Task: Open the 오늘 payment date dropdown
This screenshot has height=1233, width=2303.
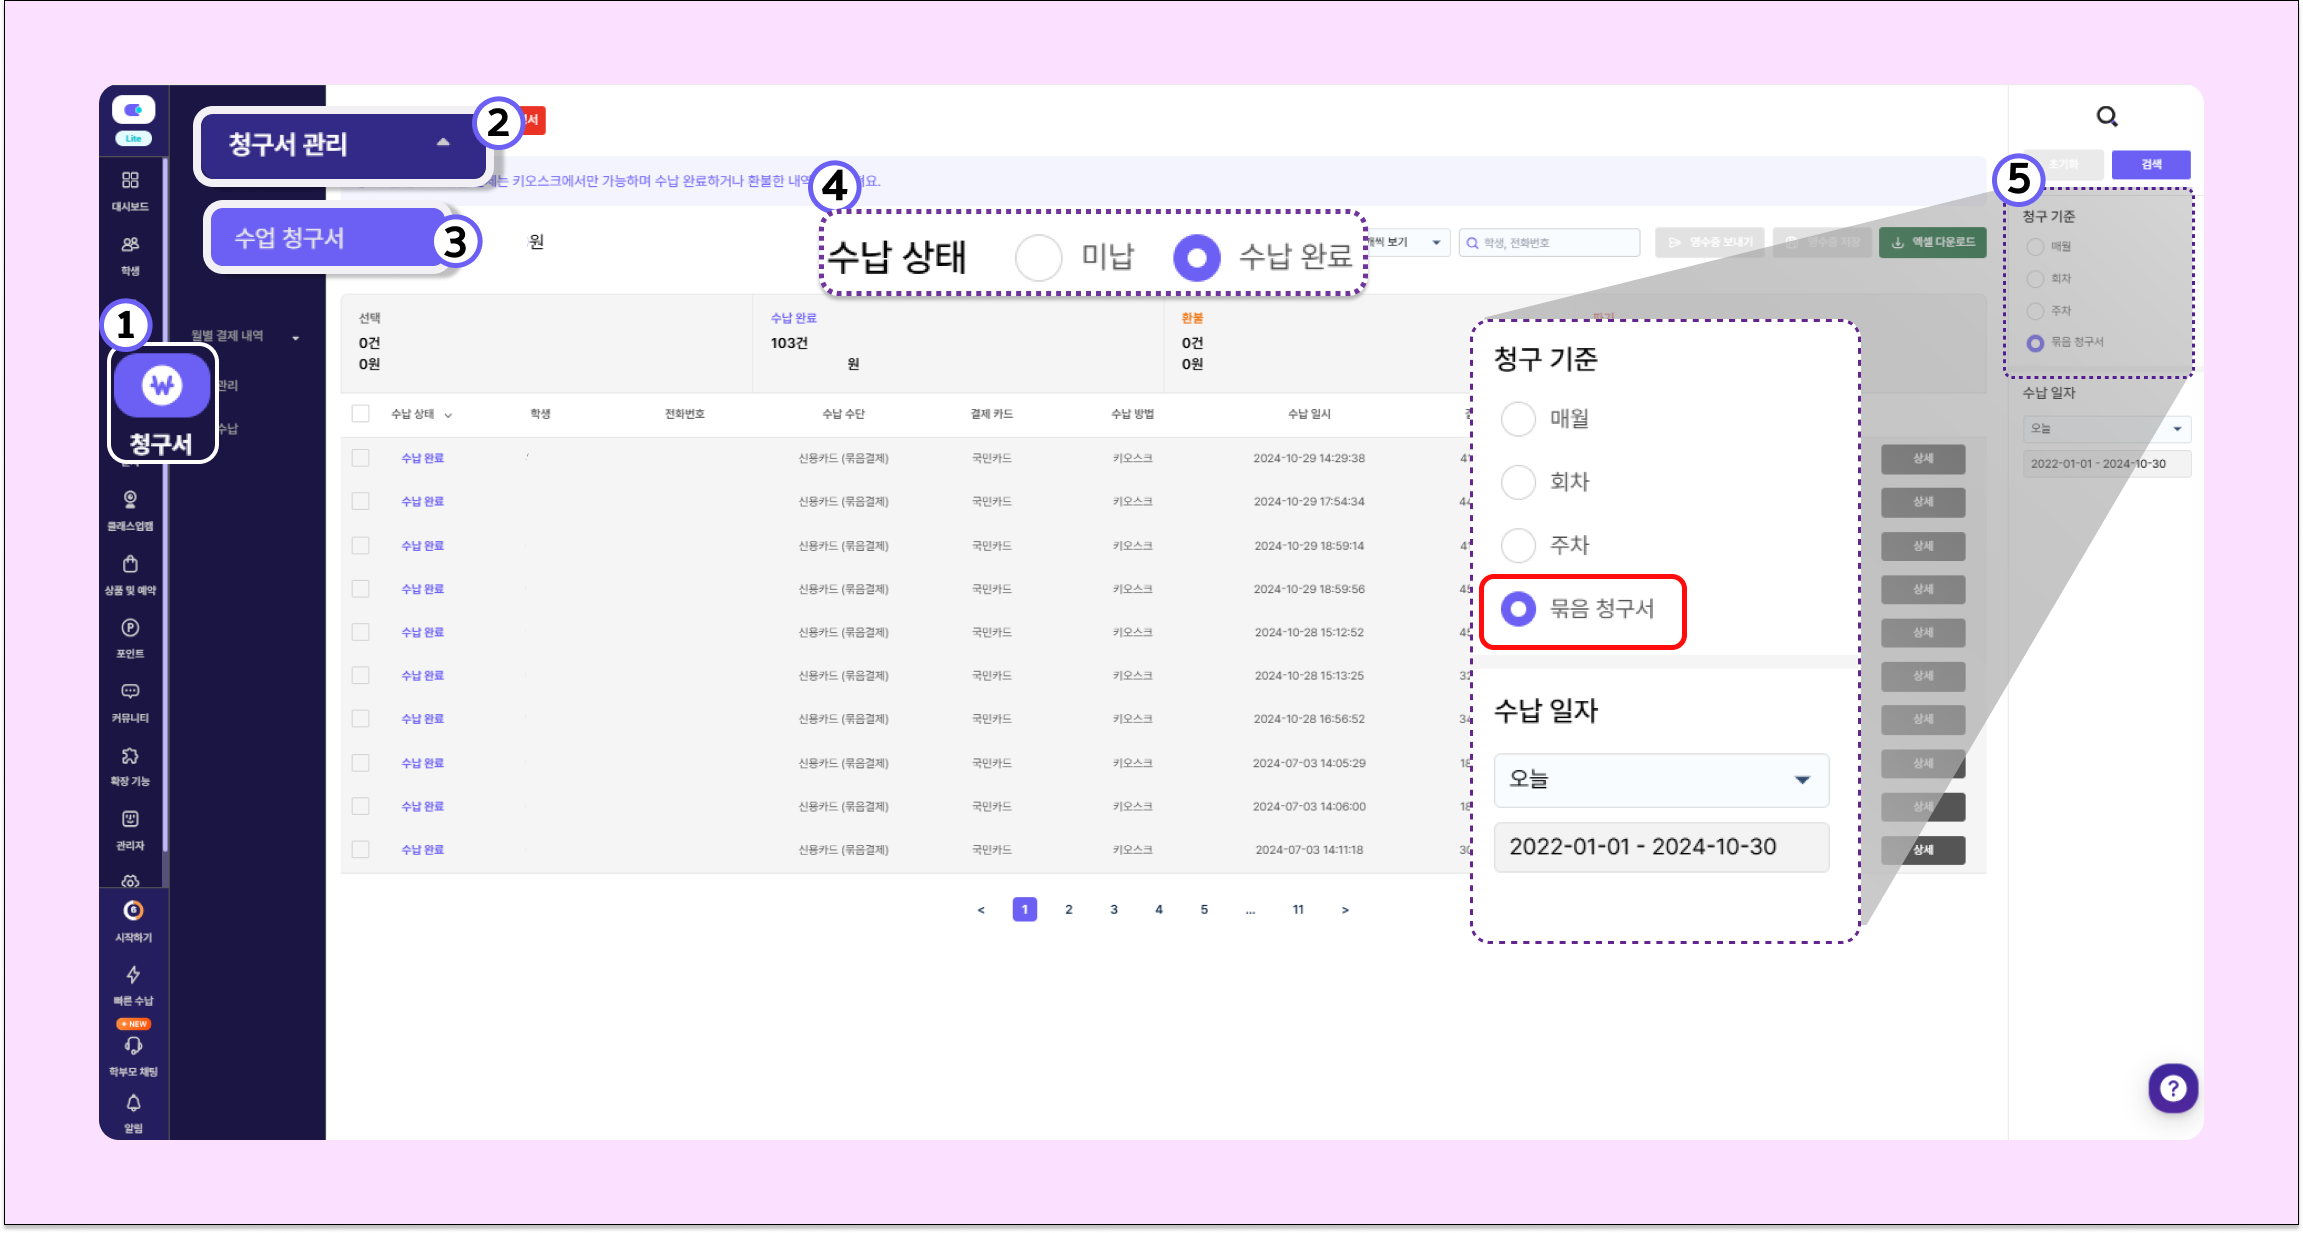Action: coord(1661,780)
